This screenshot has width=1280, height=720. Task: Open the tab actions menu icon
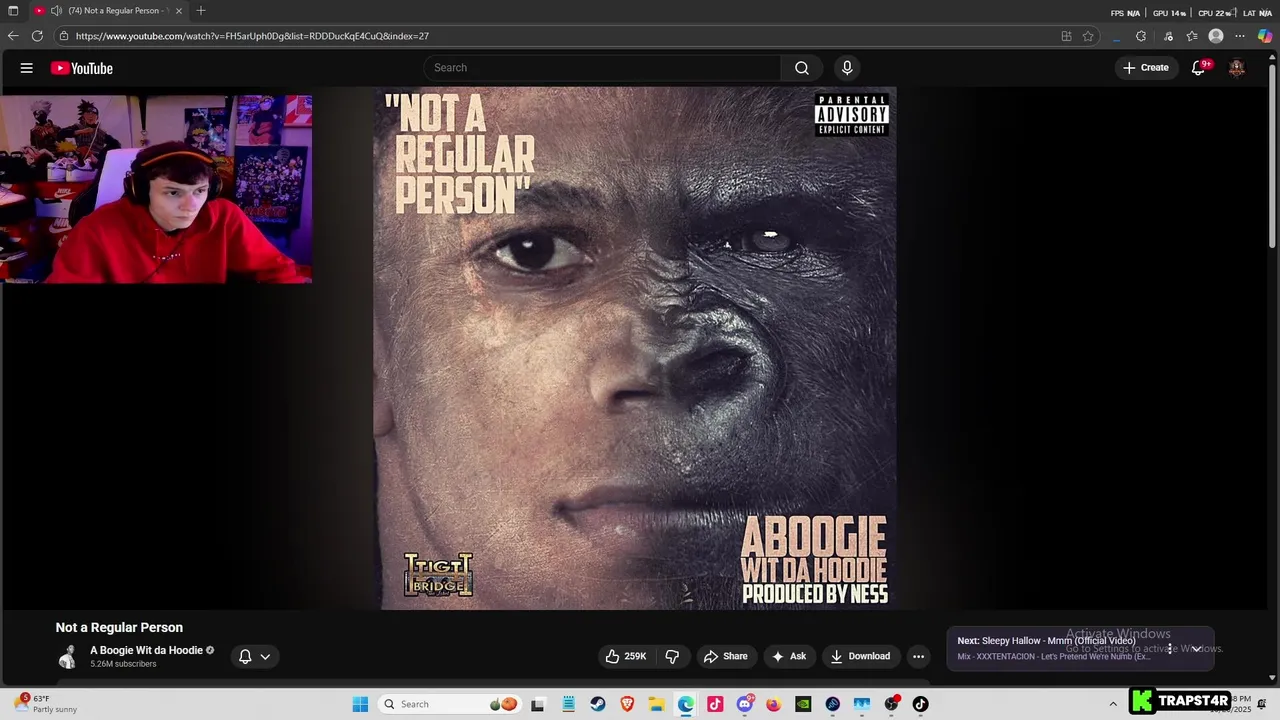click(13, 11)
